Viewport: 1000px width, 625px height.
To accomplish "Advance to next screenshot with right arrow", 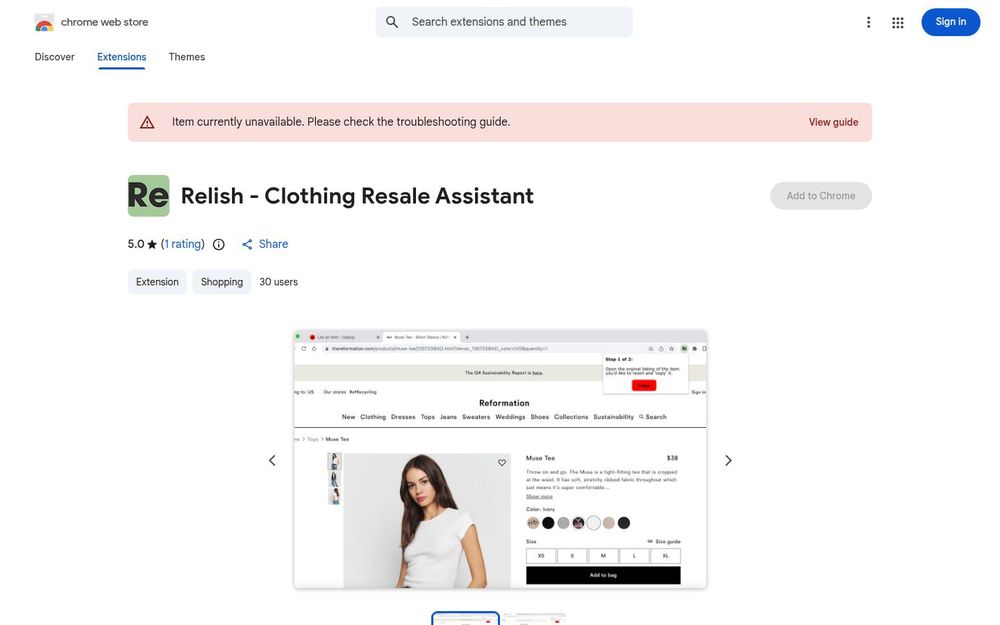I will [728, 460].
